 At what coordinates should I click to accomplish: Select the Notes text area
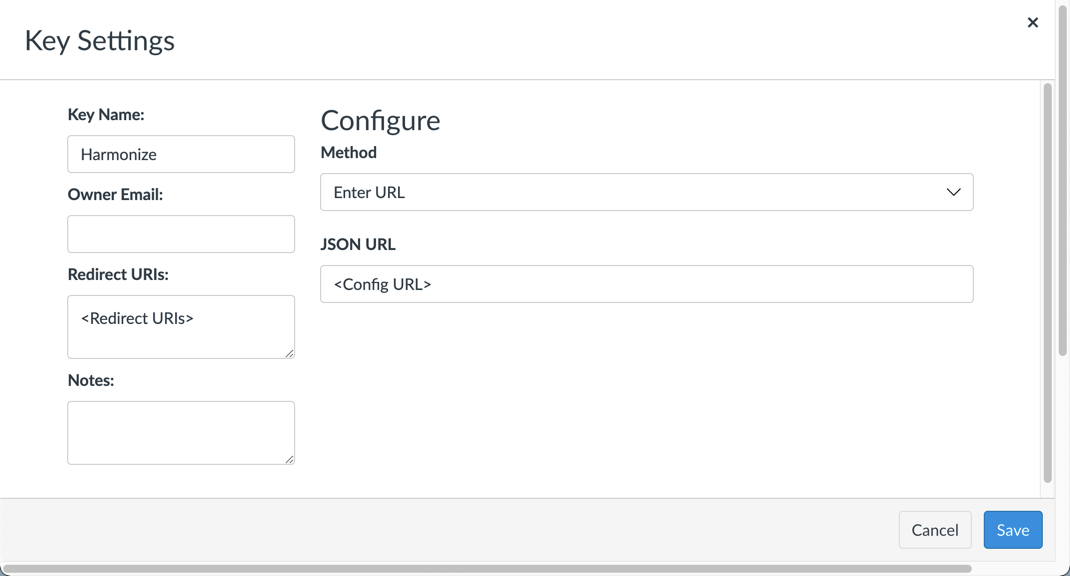click(180, 431)
